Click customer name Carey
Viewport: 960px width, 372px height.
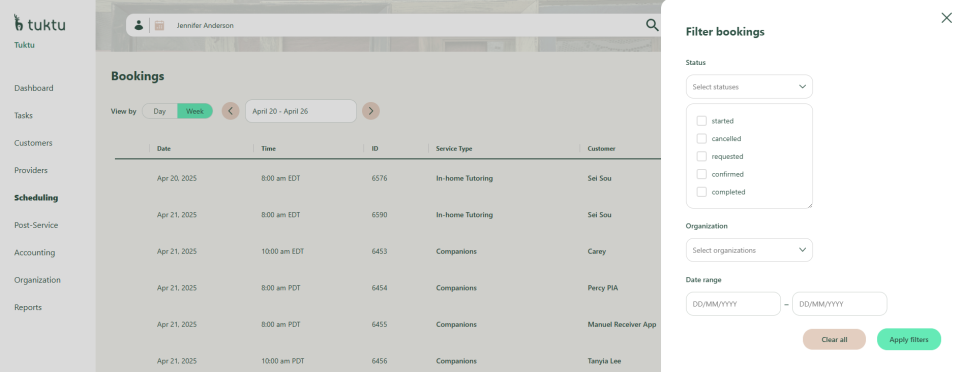[x=596, y=251]
